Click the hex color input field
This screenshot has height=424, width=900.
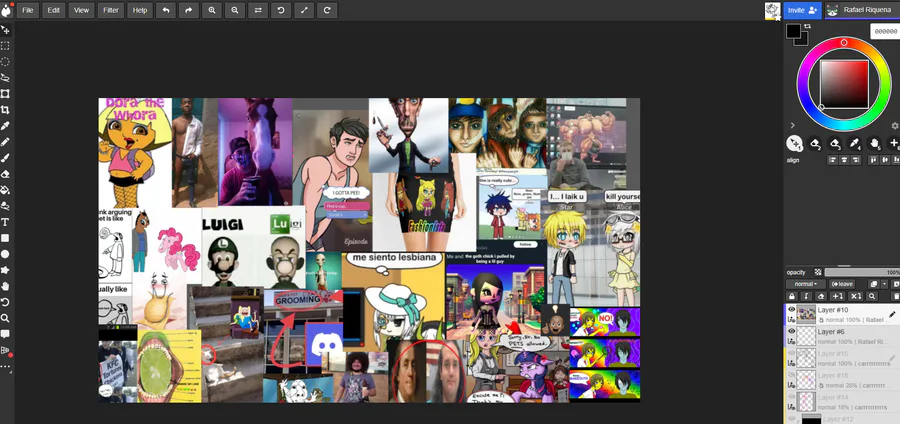coord(885,32)
